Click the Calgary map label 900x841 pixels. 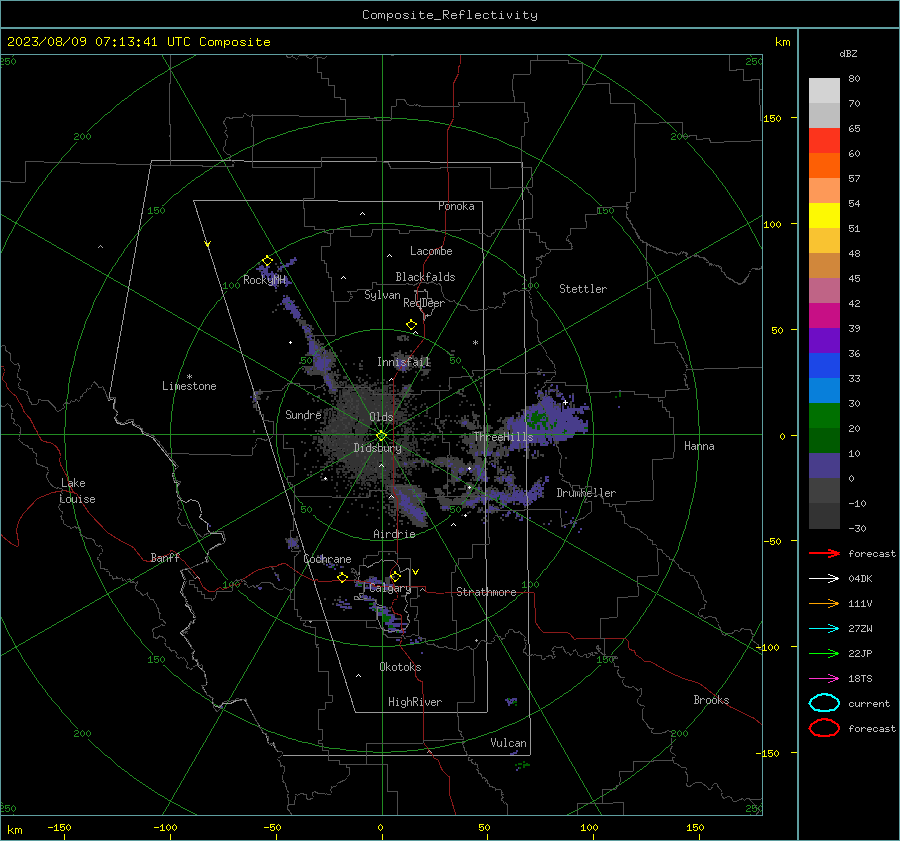click(390, 588)
